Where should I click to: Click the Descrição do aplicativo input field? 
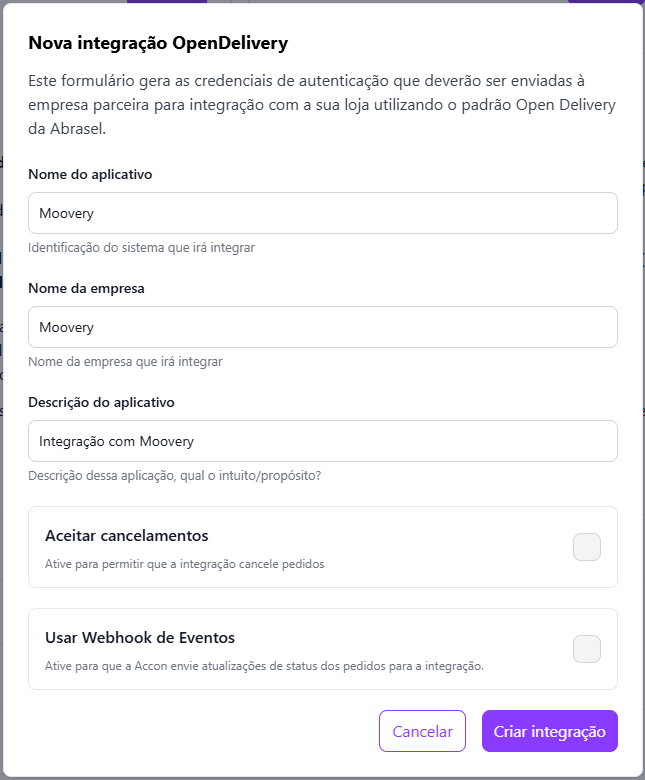click(322, 441)
